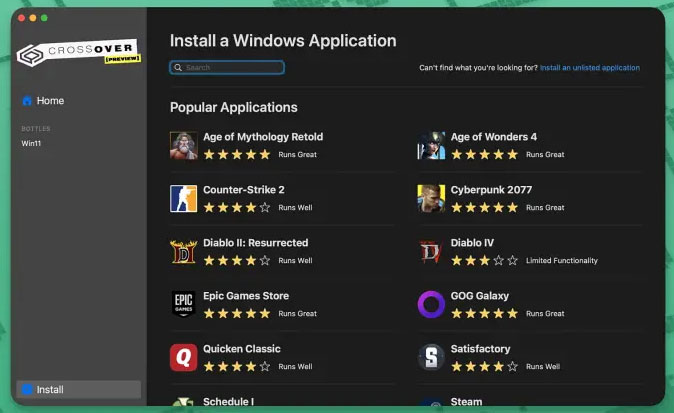
Task: Select the Cyberpunk 2077 icon
Action: point(431,199)
